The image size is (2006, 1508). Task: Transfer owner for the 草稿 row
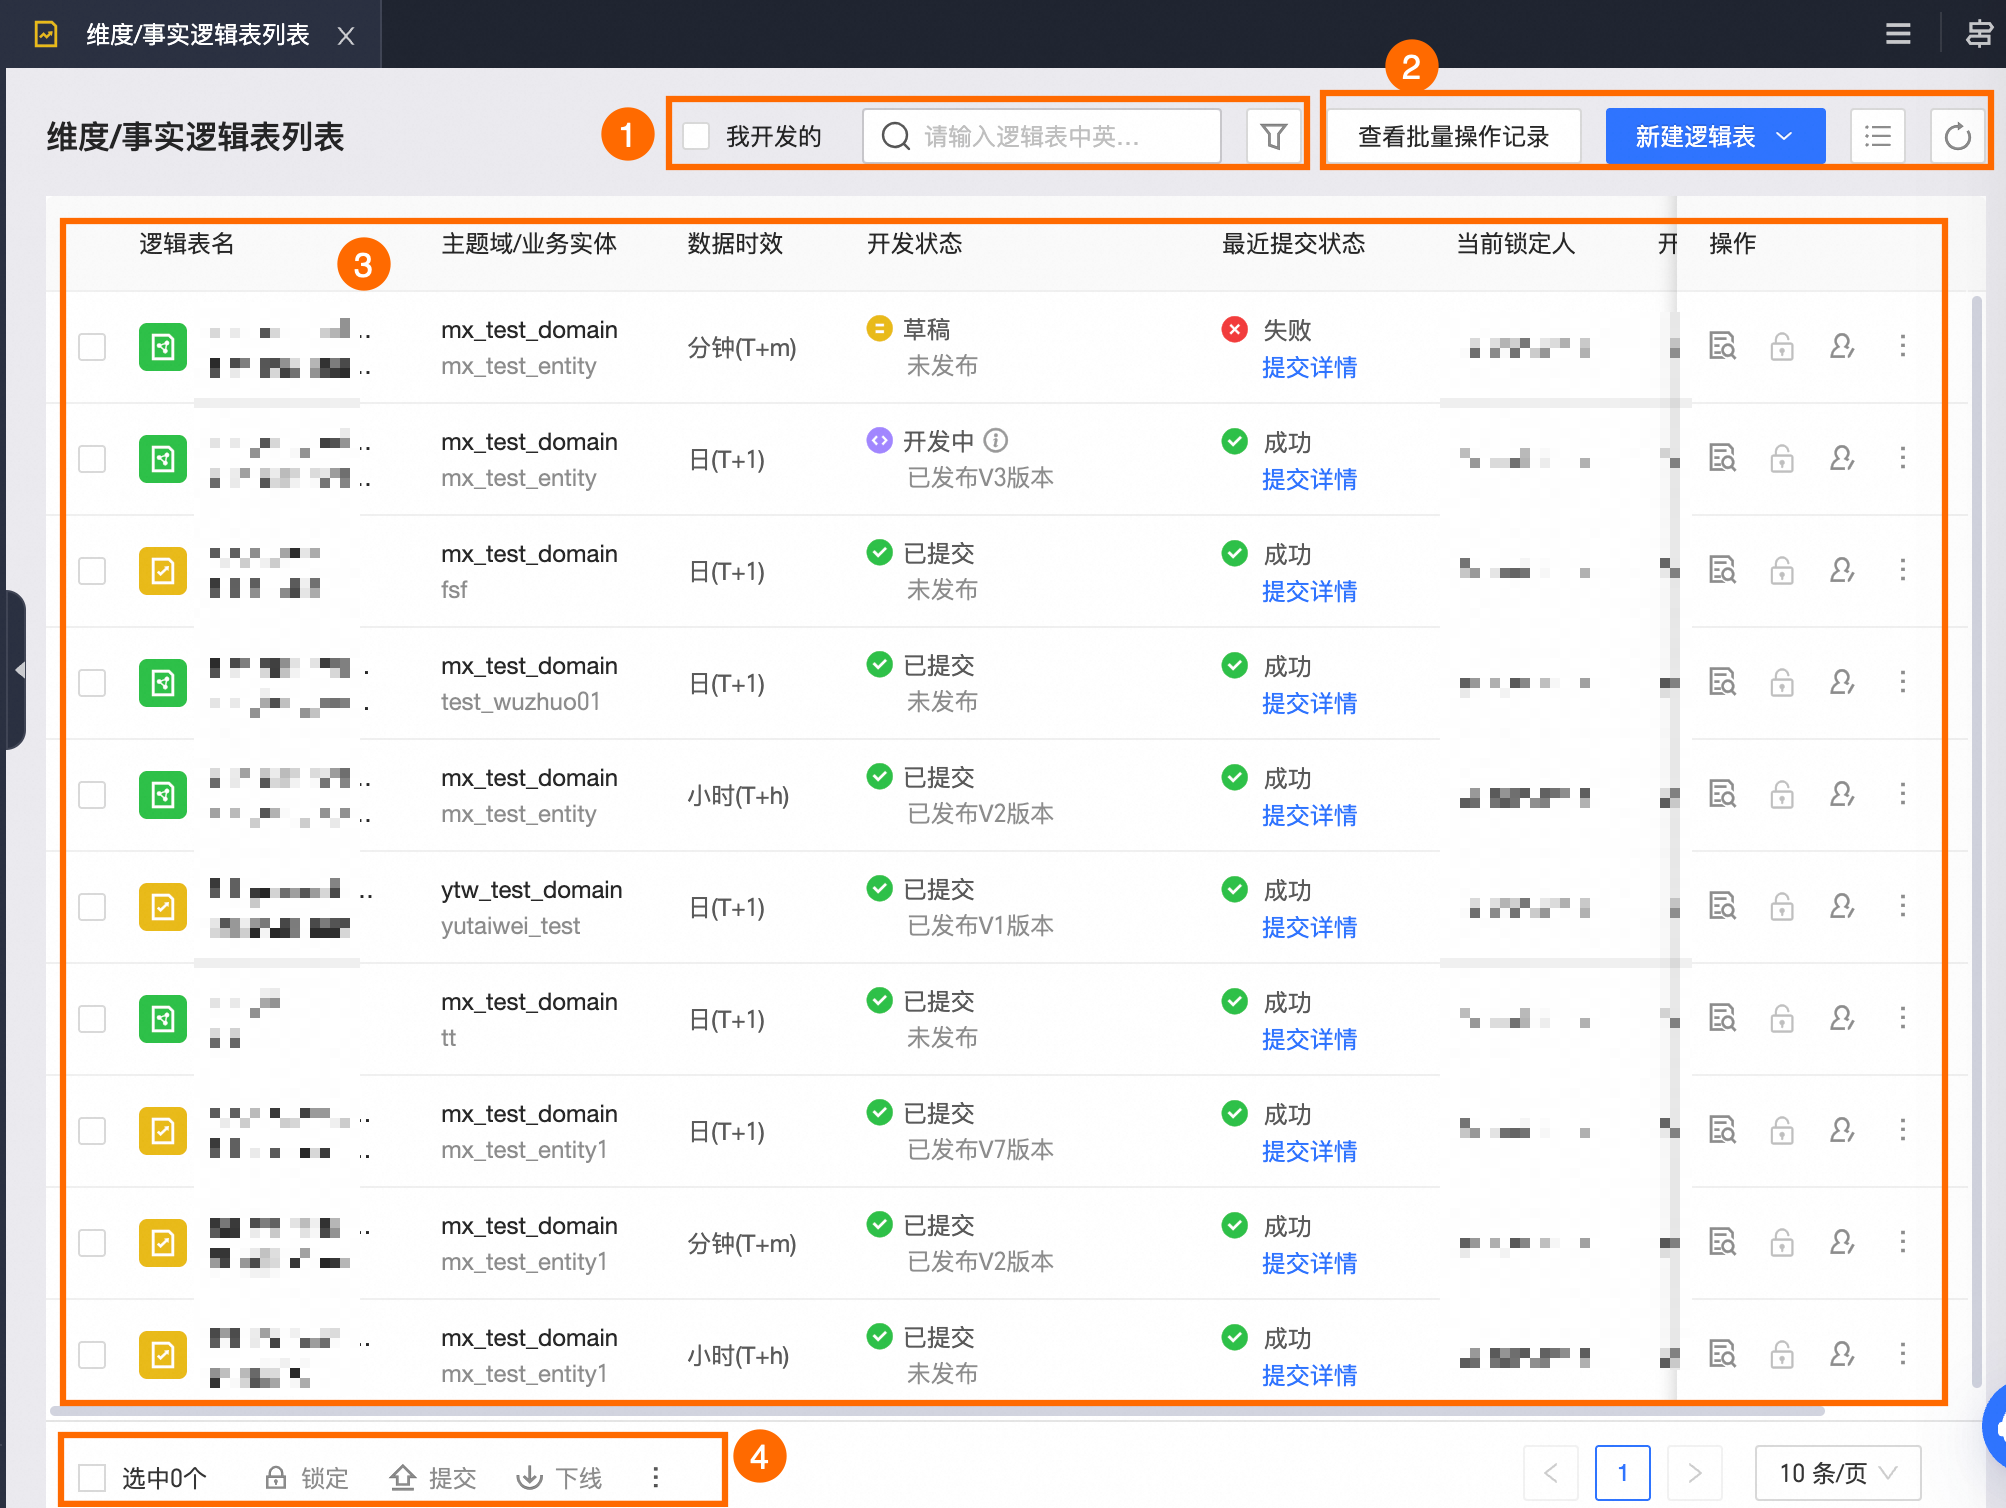coord(1842,346)
